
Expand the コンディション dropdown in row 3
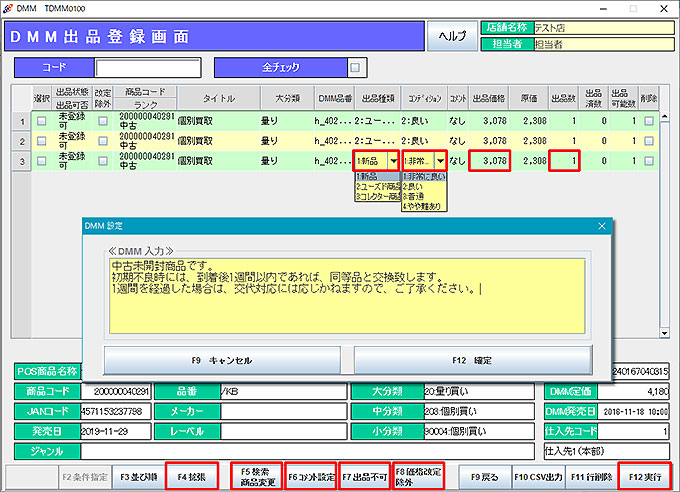point(440,160)
